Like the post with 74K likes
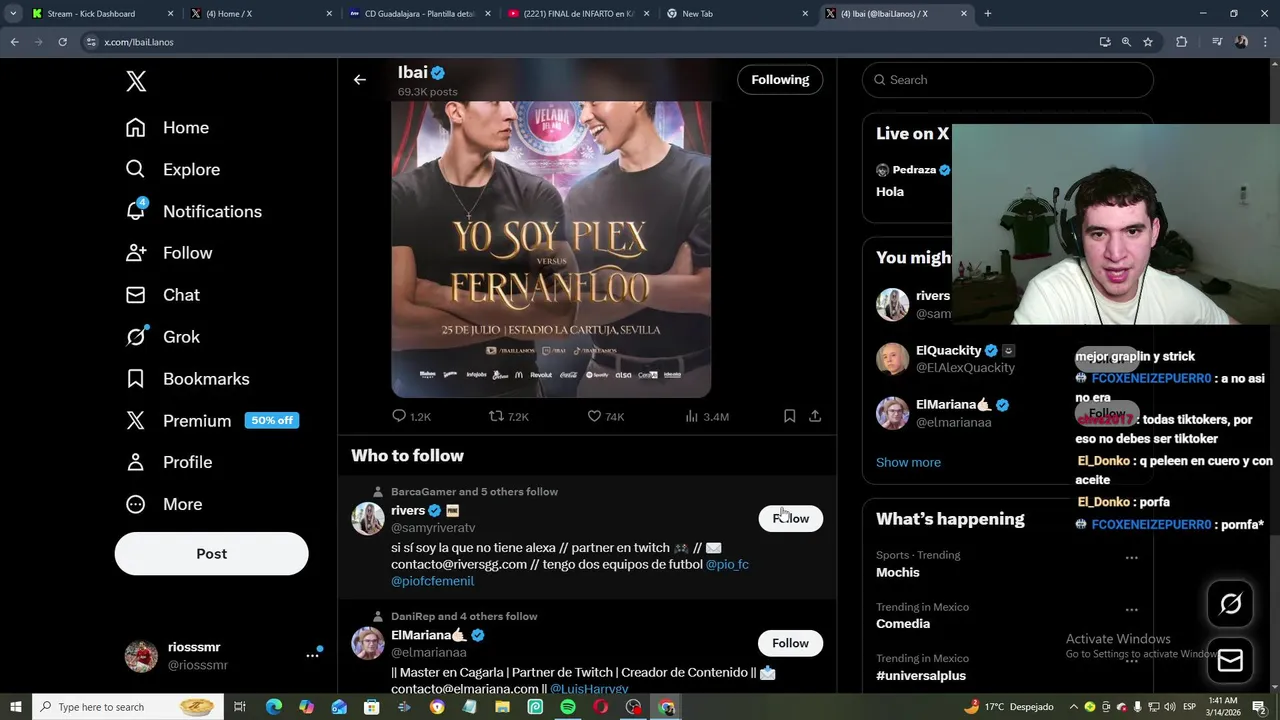This screenshot has height=720, width=1280. [x=605, y=416]
